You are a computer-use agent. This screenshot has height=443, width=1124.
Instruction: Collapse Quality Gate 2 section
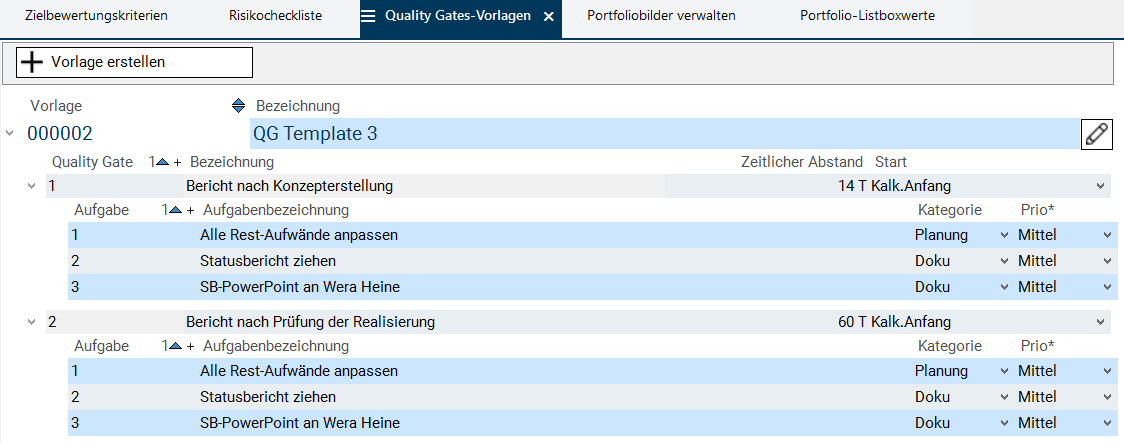click(x=32, y=322)
